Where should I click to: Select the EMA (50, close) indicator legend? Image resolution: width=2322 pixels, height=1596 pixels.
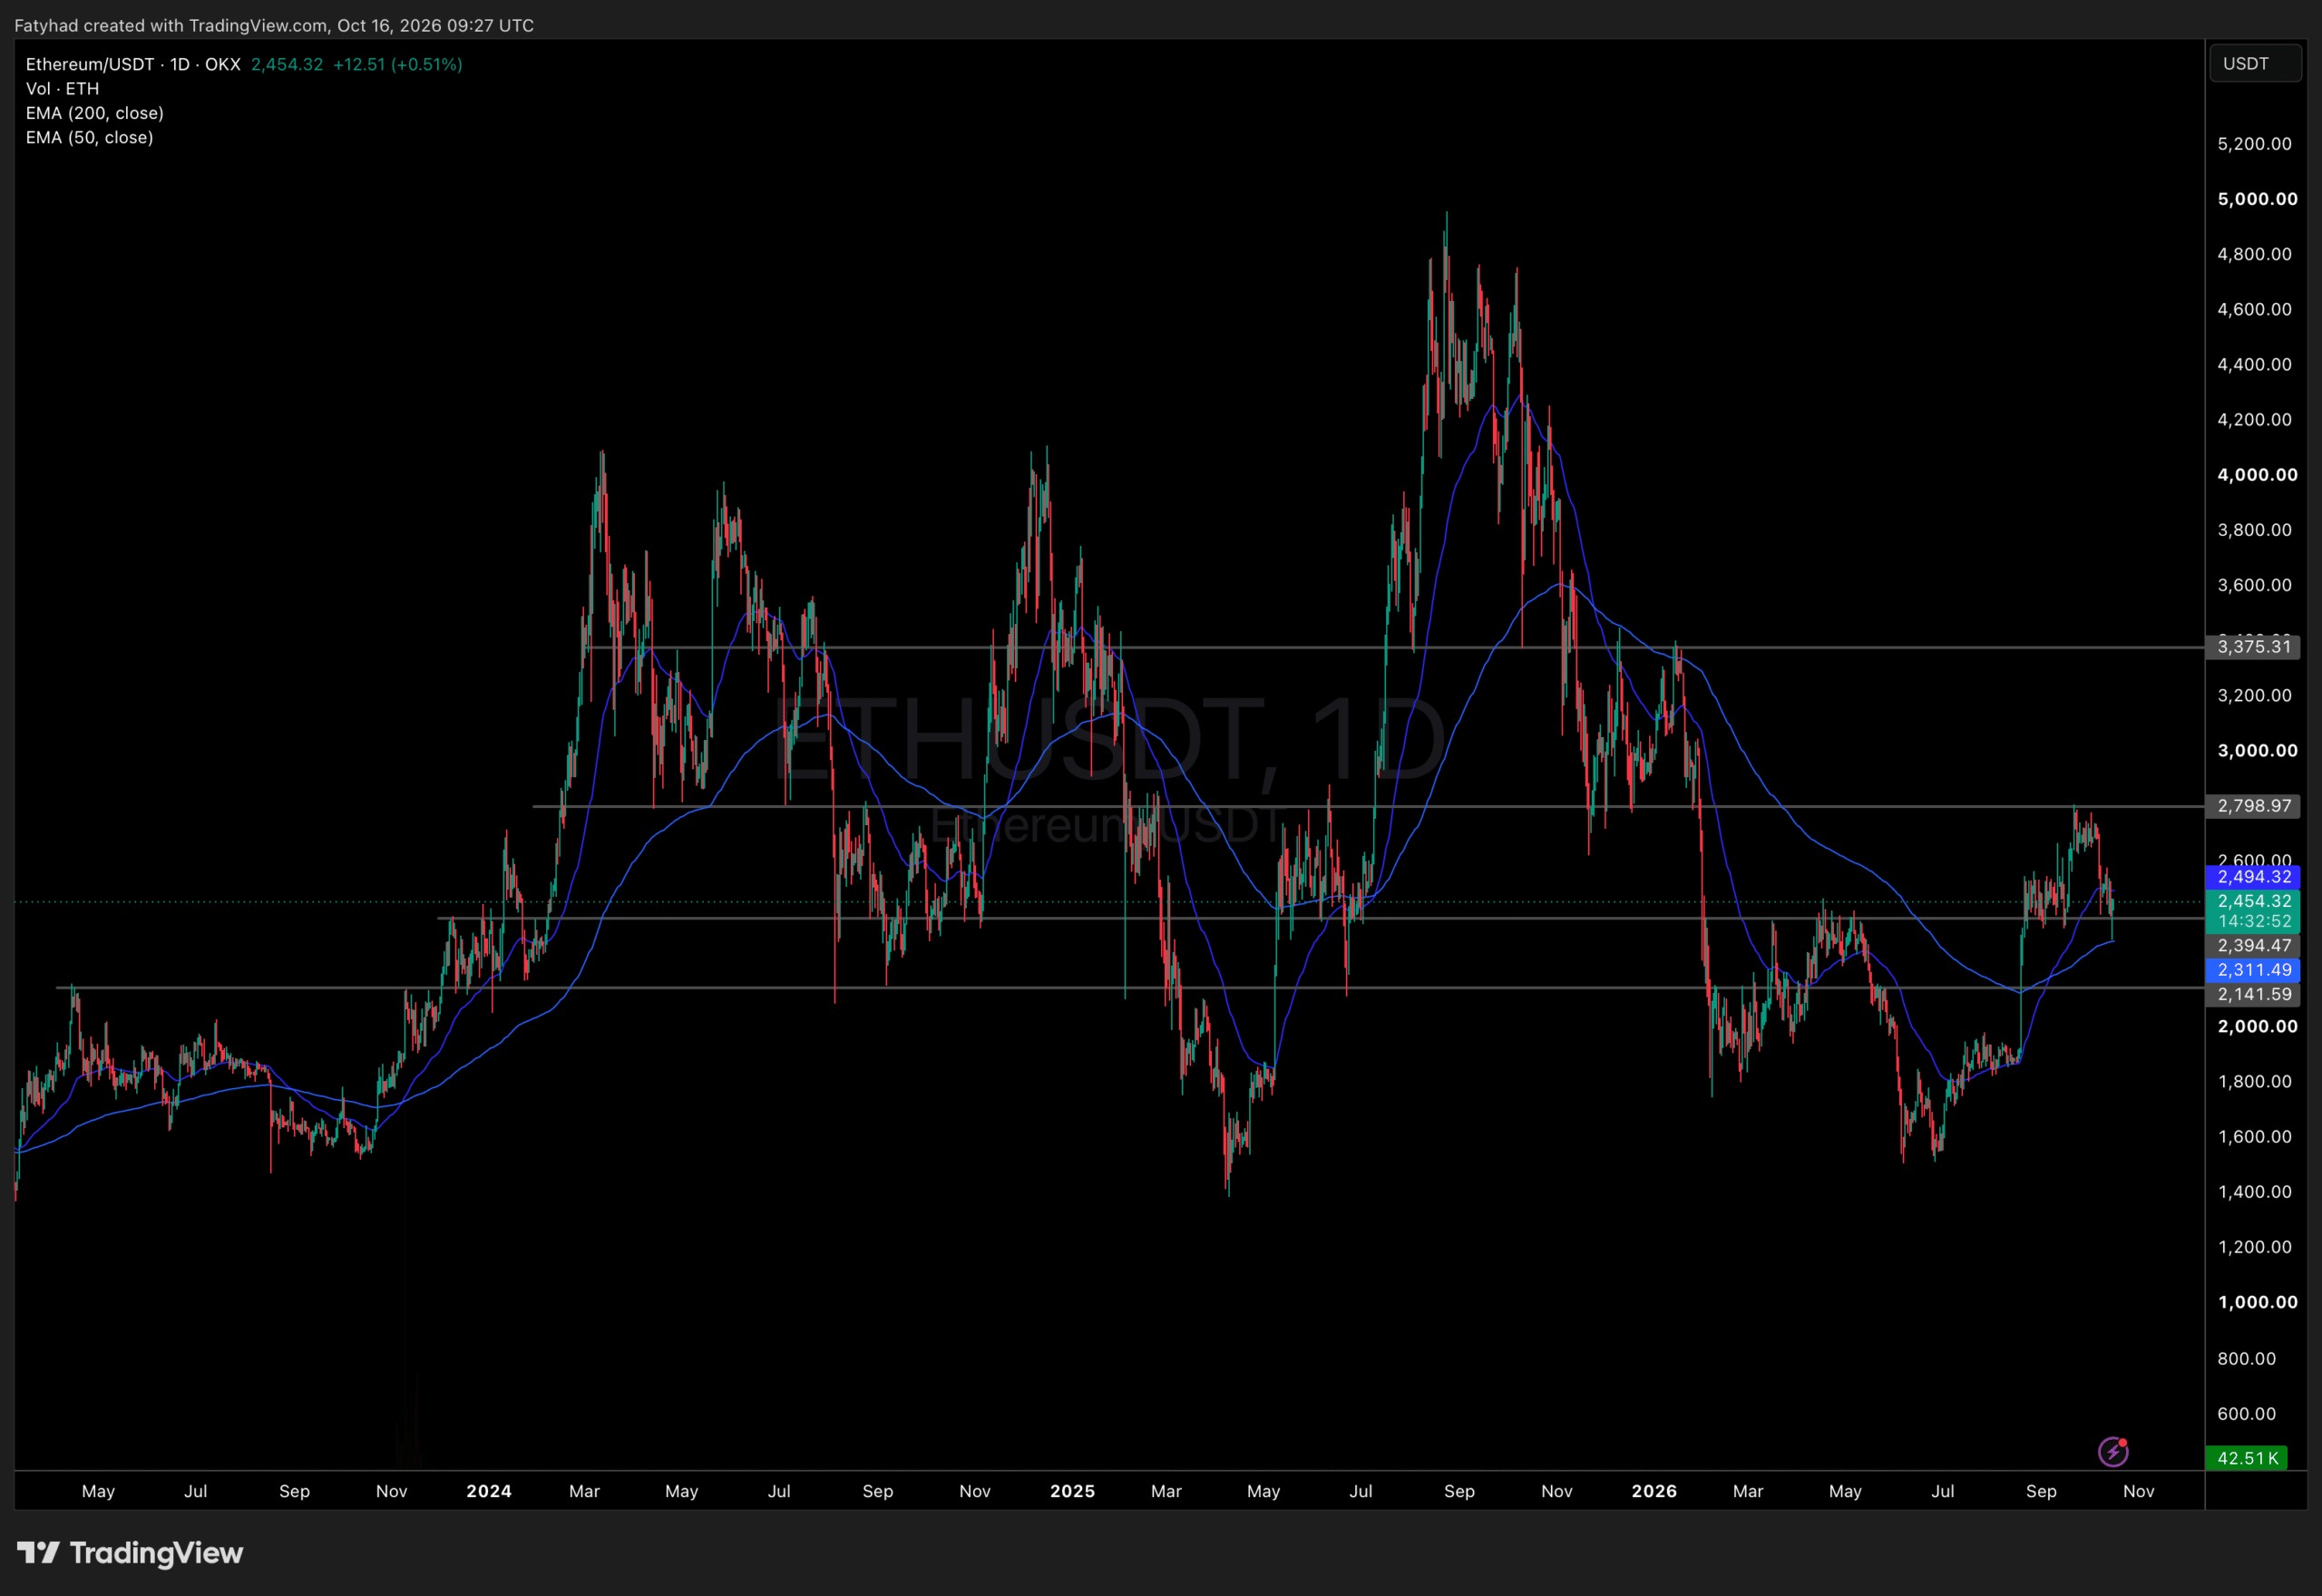[x=90, y=138]
